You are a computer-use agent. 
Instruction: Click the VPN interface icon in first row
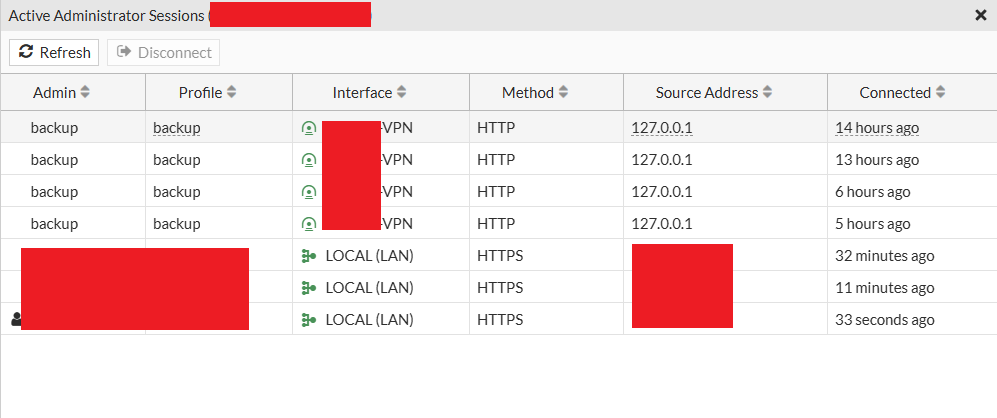(x=309, y=128)
